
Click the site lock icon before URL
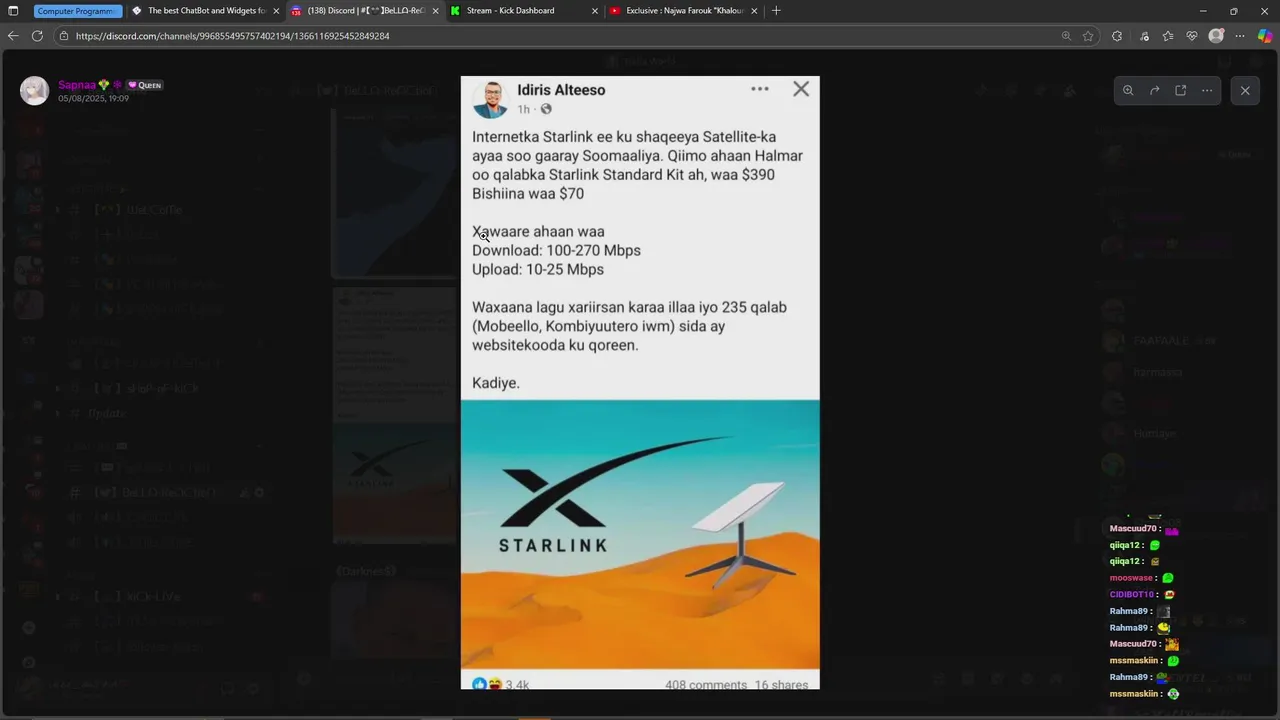coord(64,36)
